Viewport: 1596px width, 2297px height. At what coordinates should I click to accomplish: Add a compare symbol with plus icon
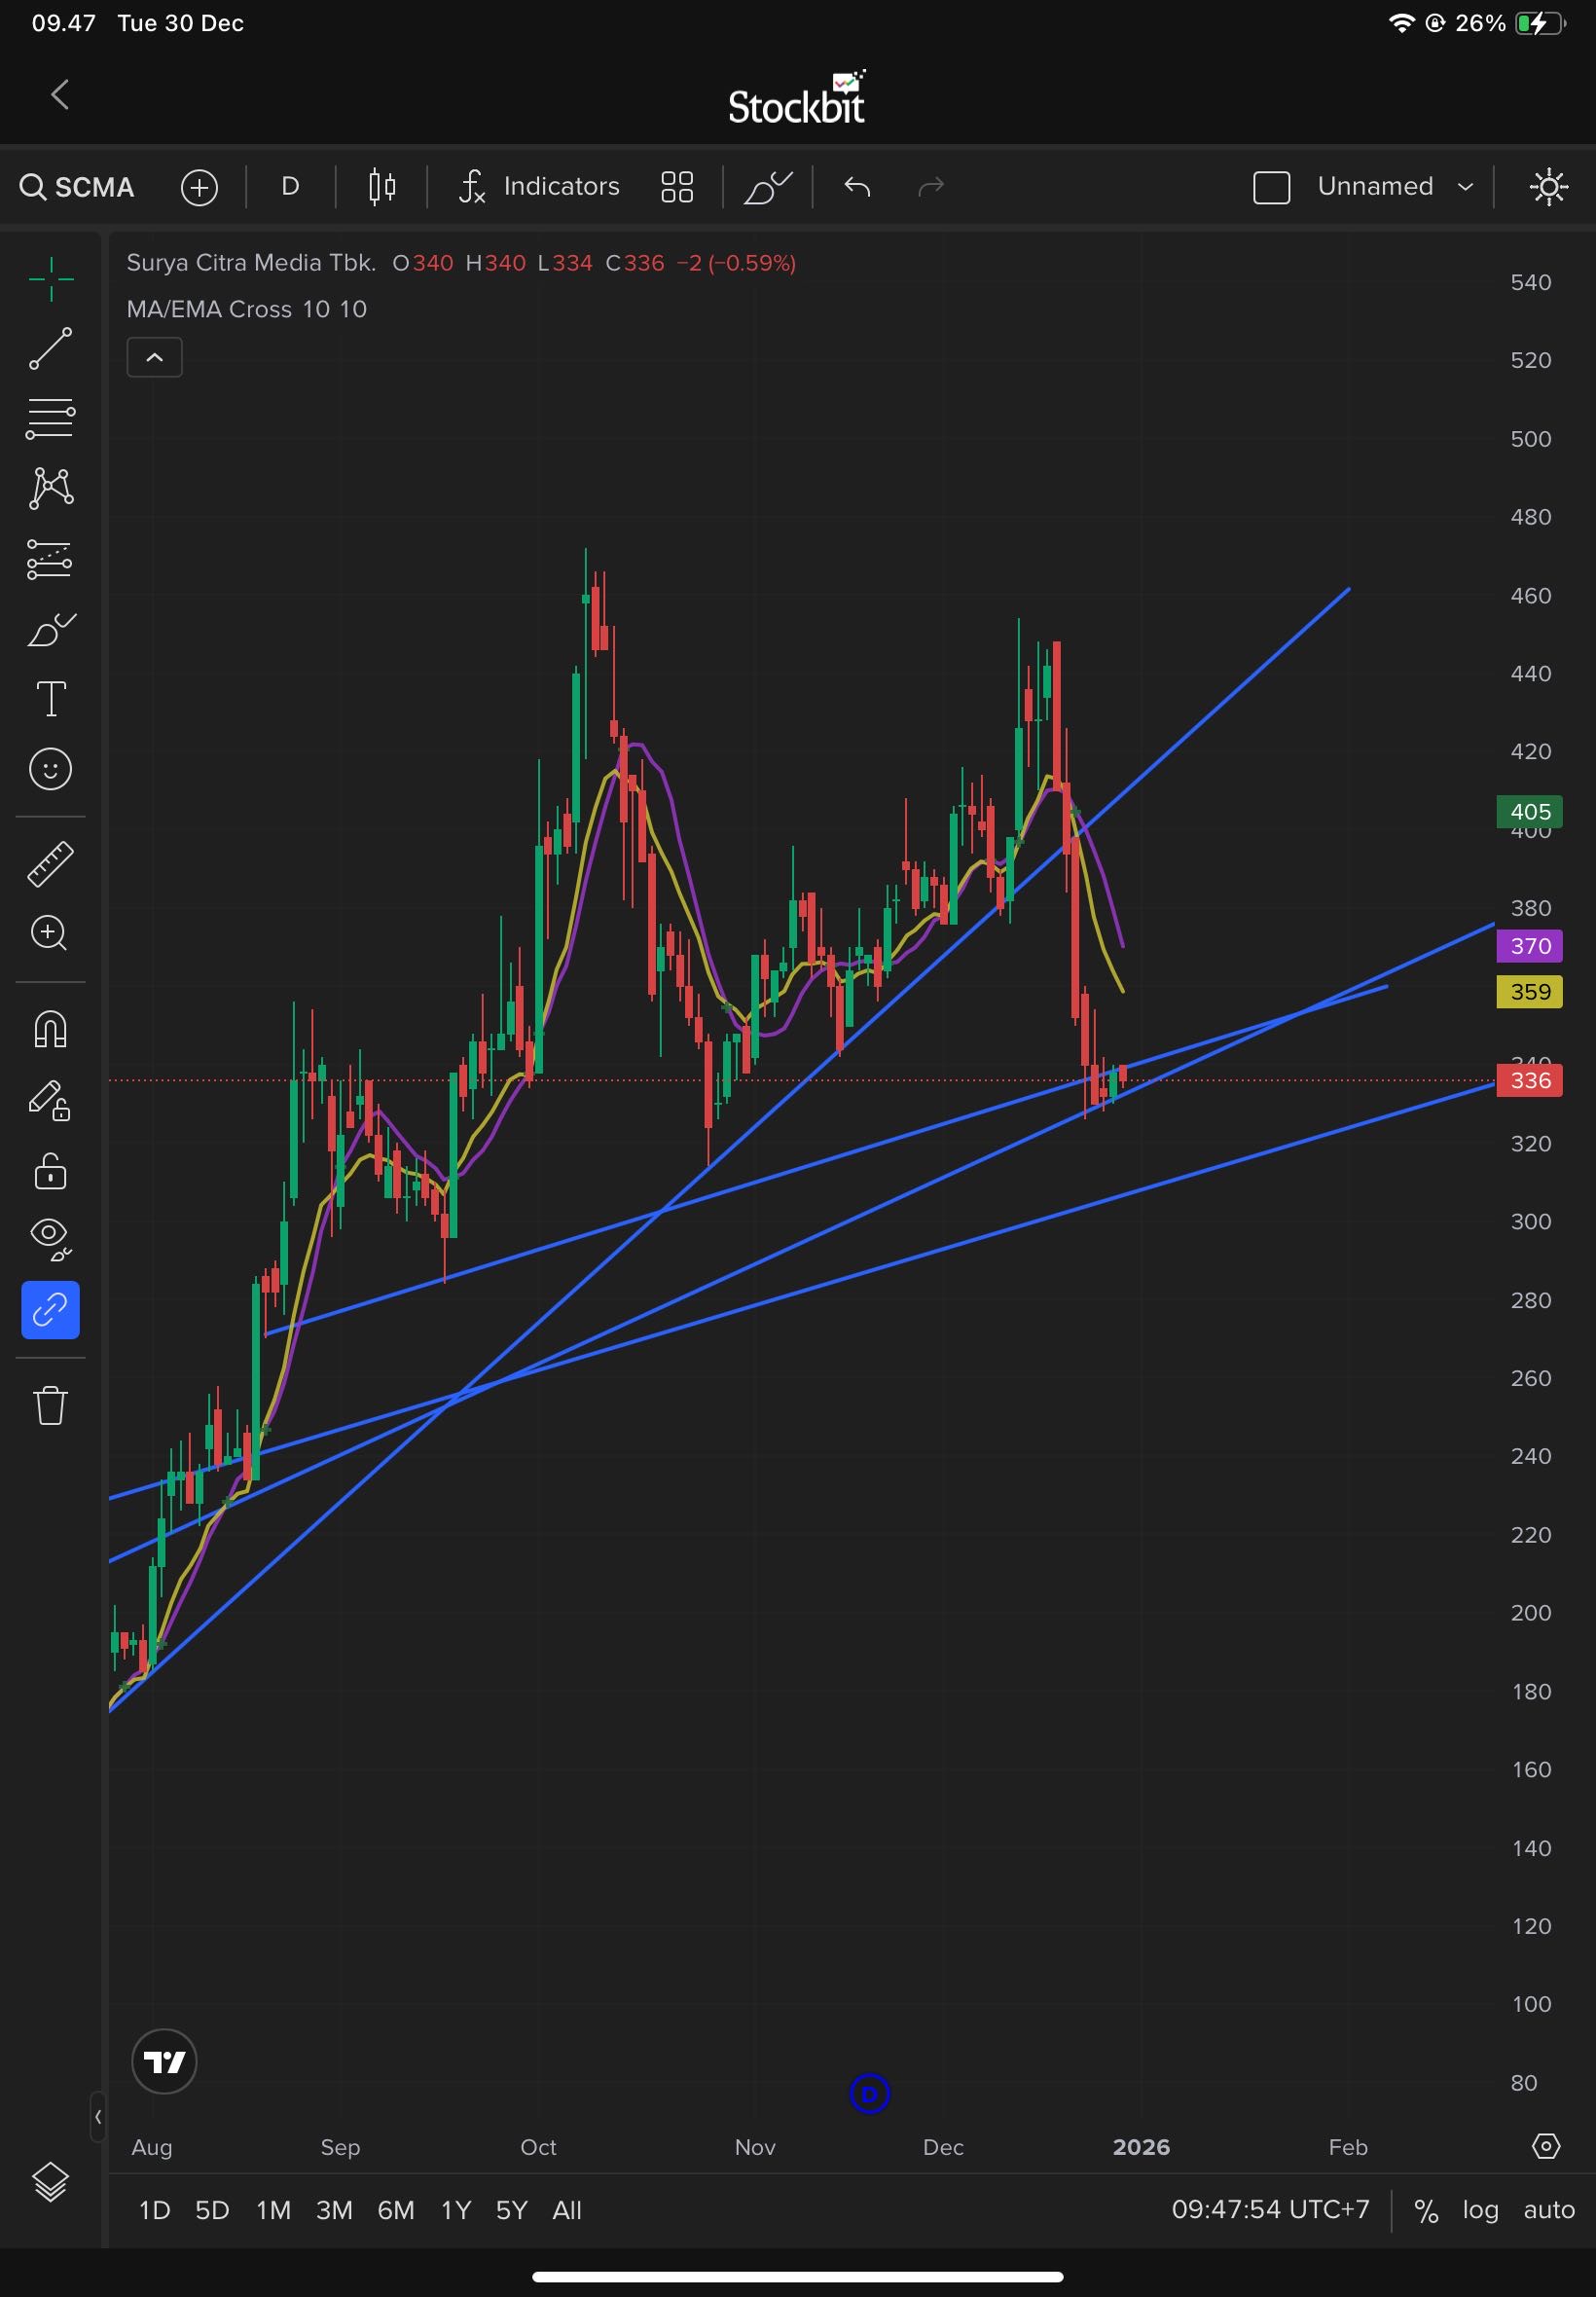point(199,187)
